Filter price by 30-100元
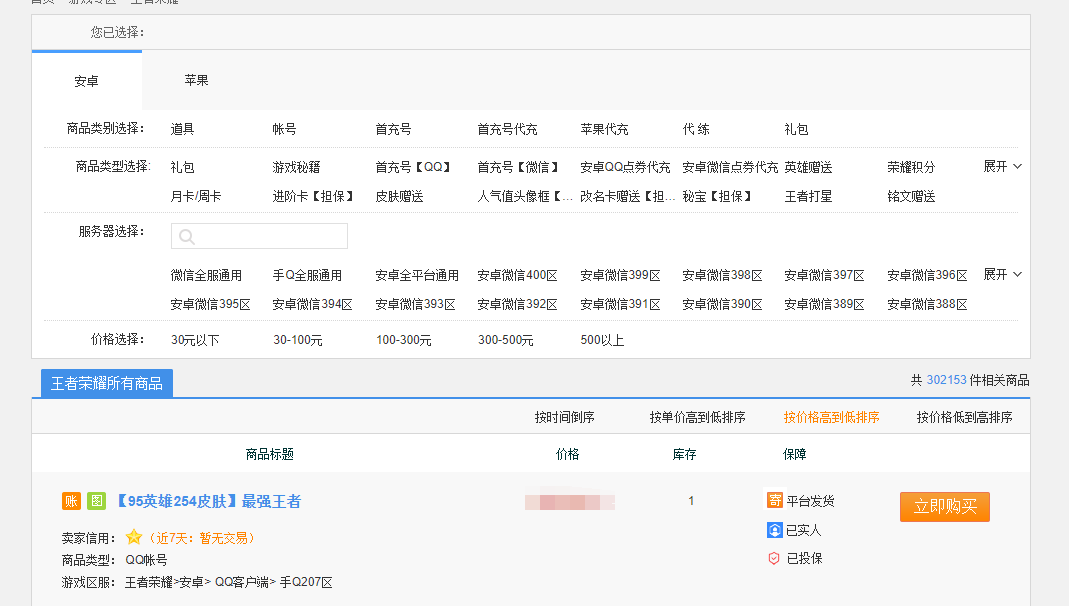The width and height of the screenshot is (1069, 606). 298,339
